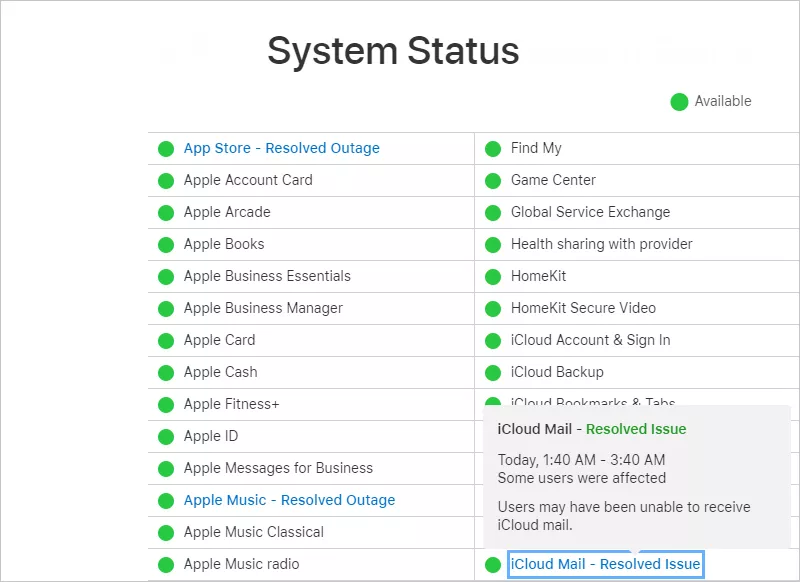Click the status dot beside HomeKit Secure Video
800x582 pixels.
(x=493, y=309)
